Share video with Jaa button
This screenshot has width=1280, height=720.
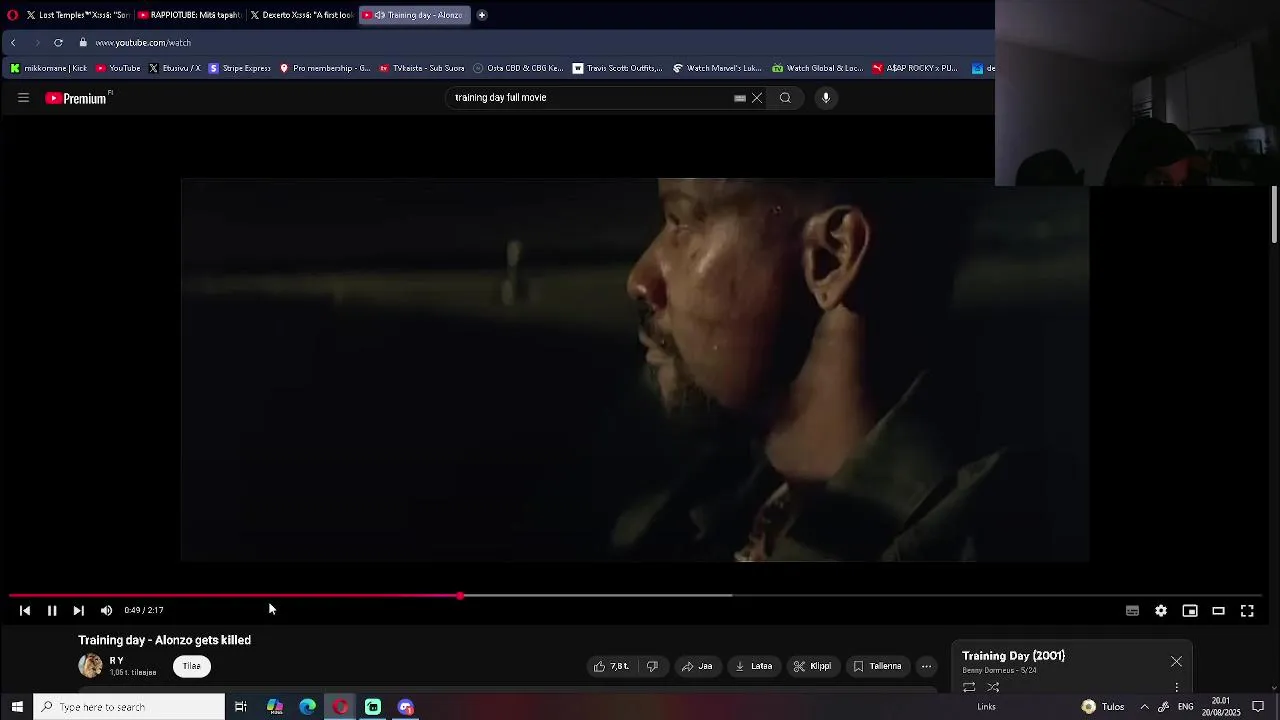(x=697, y=666)
